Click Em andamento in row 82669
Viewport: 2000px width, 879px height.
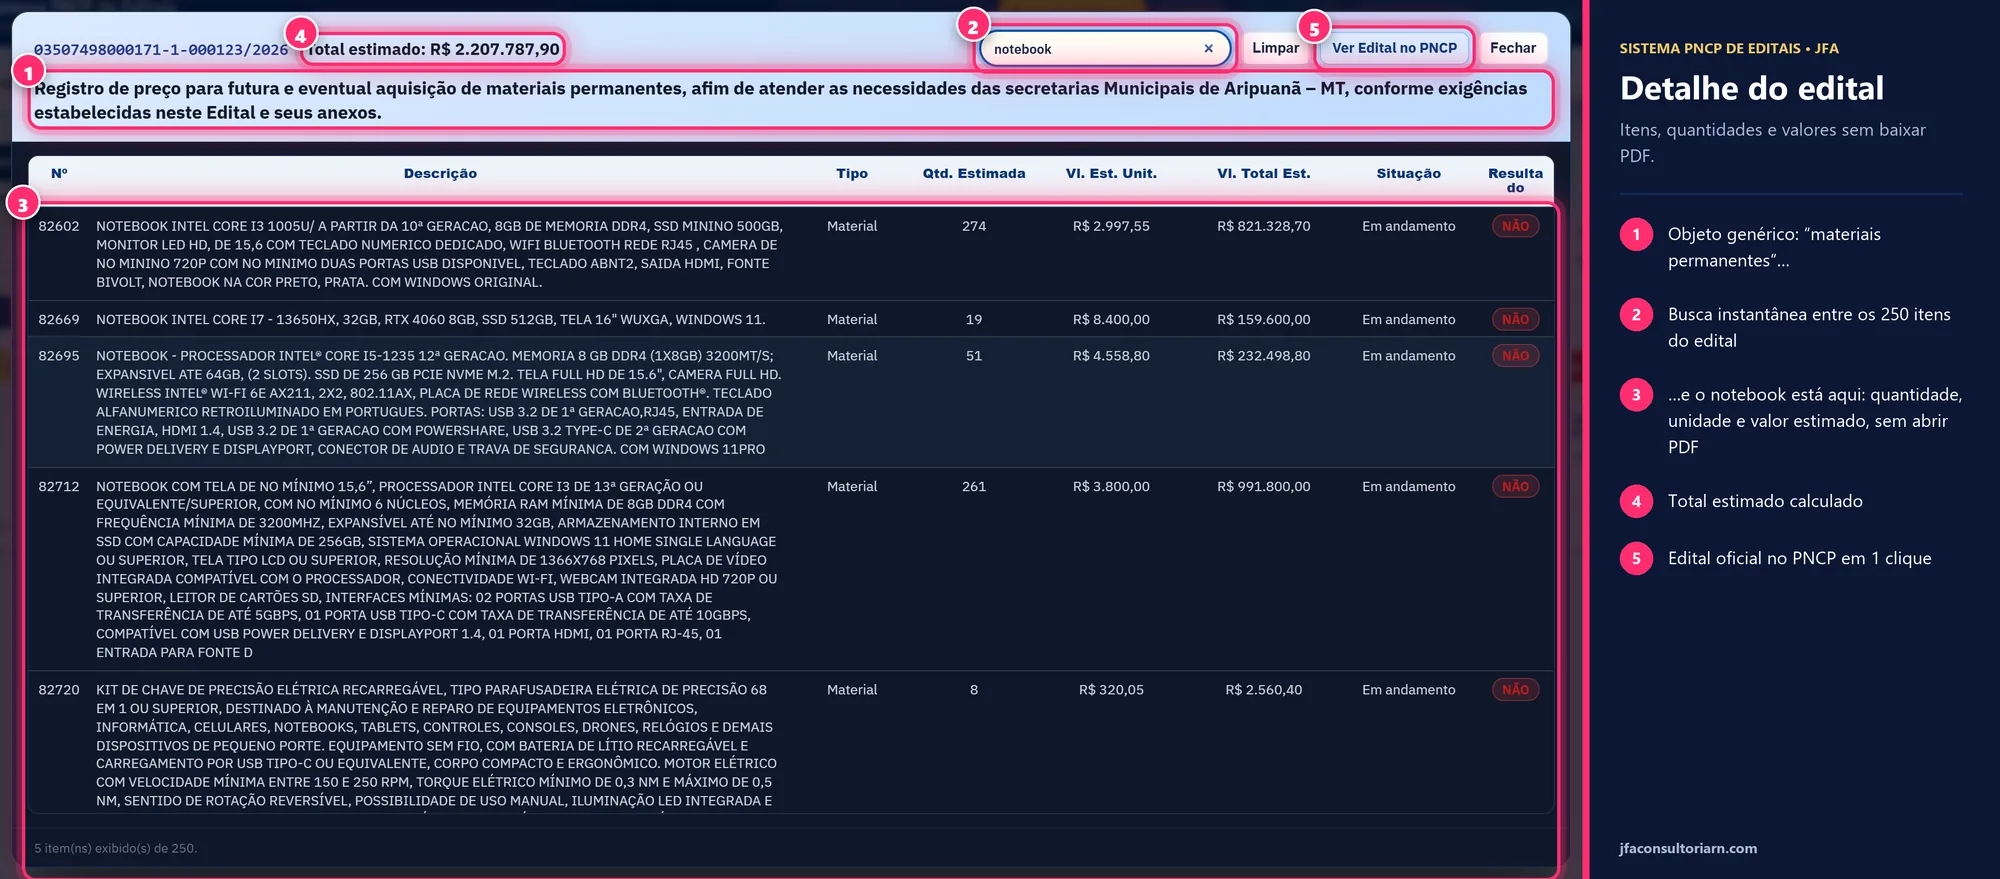point(1409,319)
